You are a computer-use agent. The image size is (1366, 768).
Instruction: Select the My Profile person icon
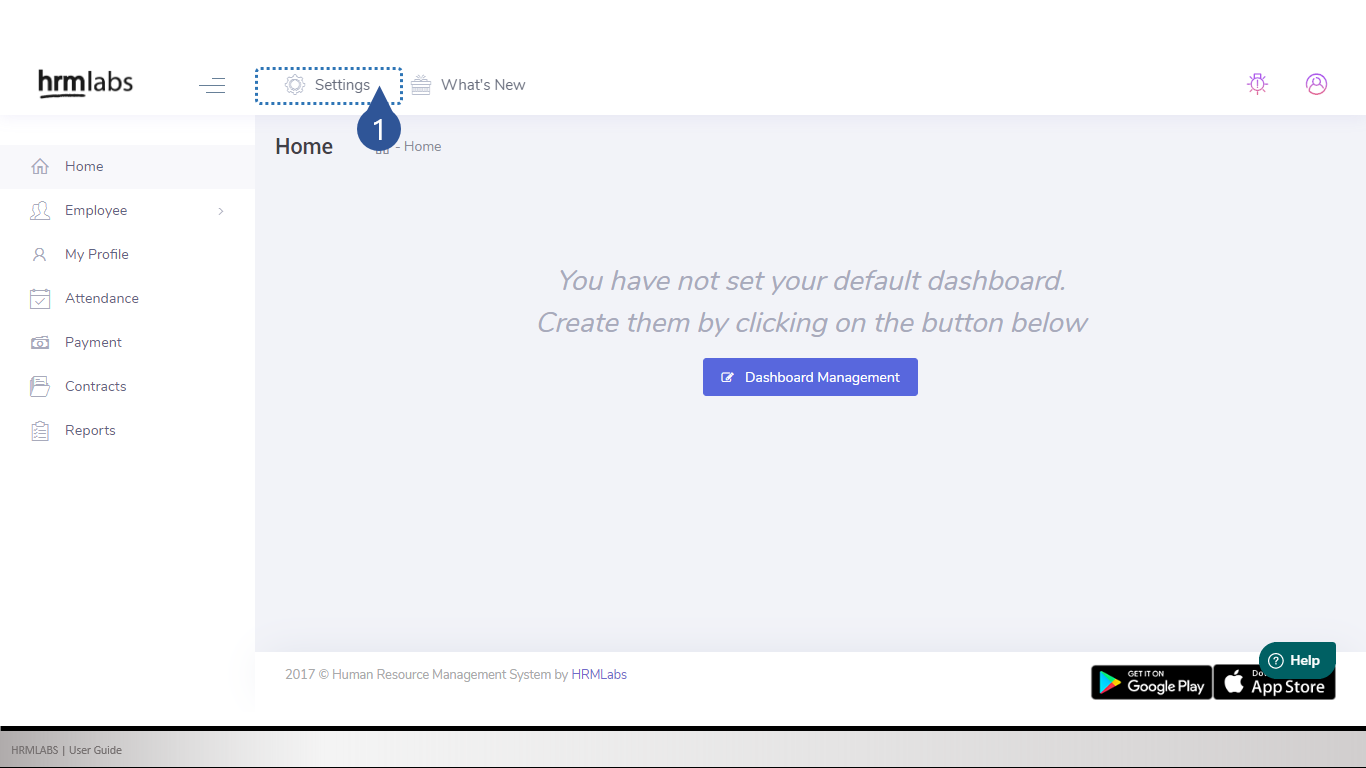pyautogui.click(x=40, y=255)
